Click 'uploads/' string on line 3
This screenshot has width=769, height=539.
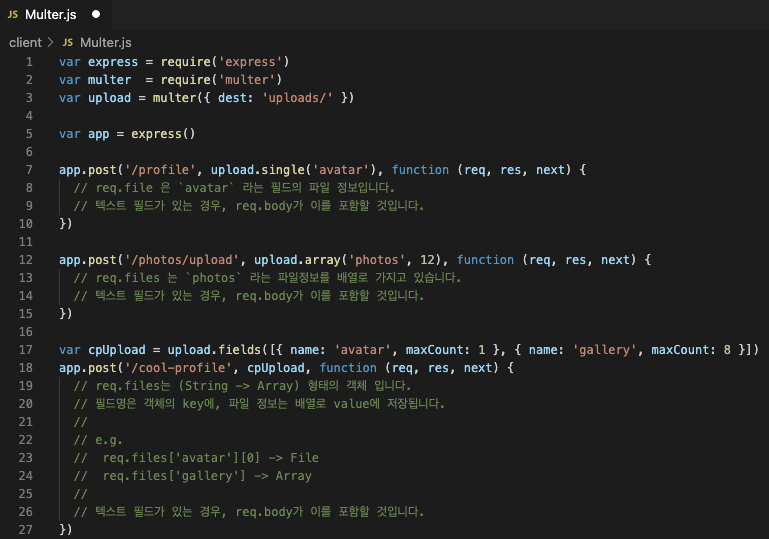[x=297, y=98]
